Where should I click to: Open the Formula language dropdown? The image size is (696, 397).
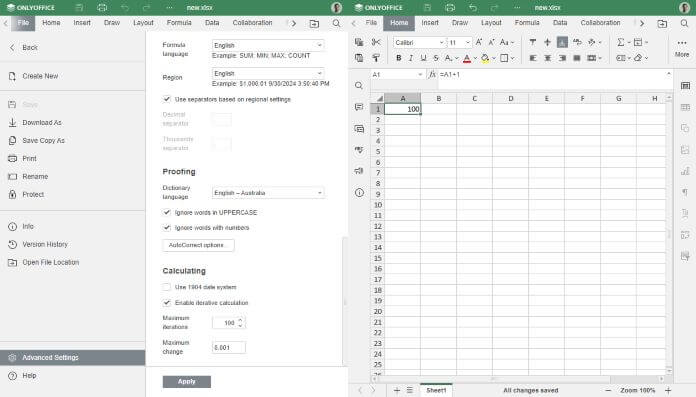point(268,45)
